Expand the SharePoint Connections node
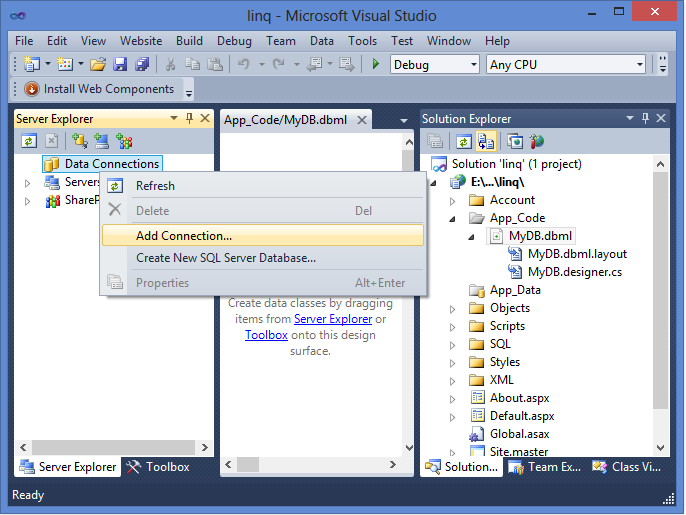Viewport: 686px width, 515px height. (x=27, y=201)
